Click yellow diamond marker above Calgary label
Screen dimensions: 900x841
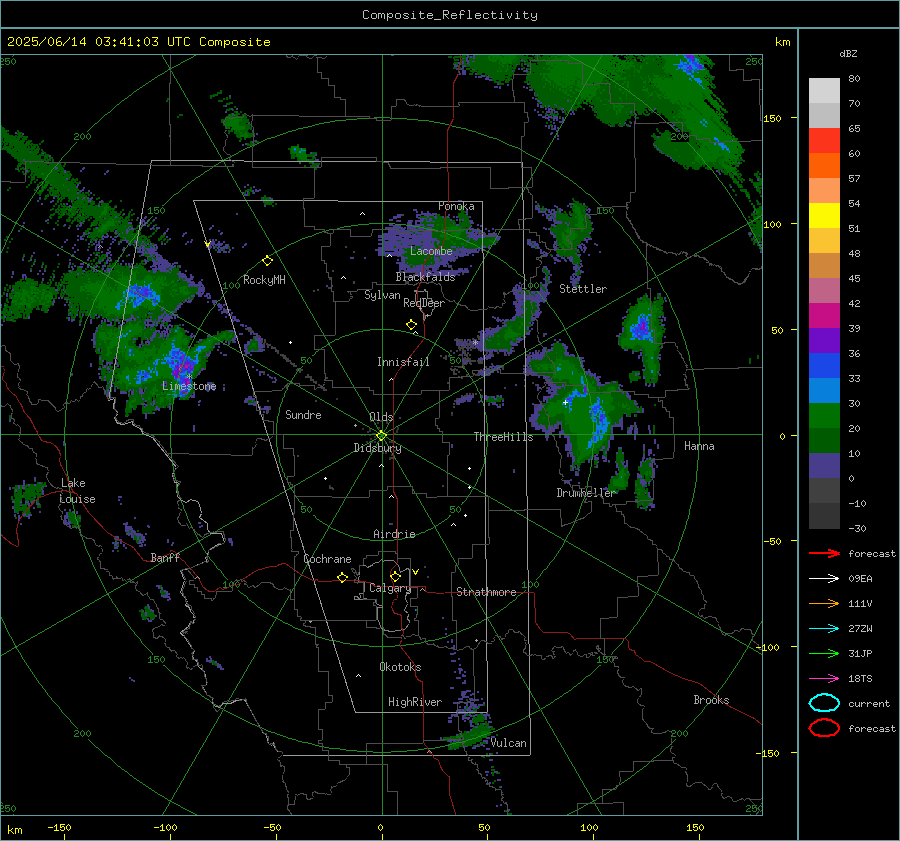(x=395, y=576)
